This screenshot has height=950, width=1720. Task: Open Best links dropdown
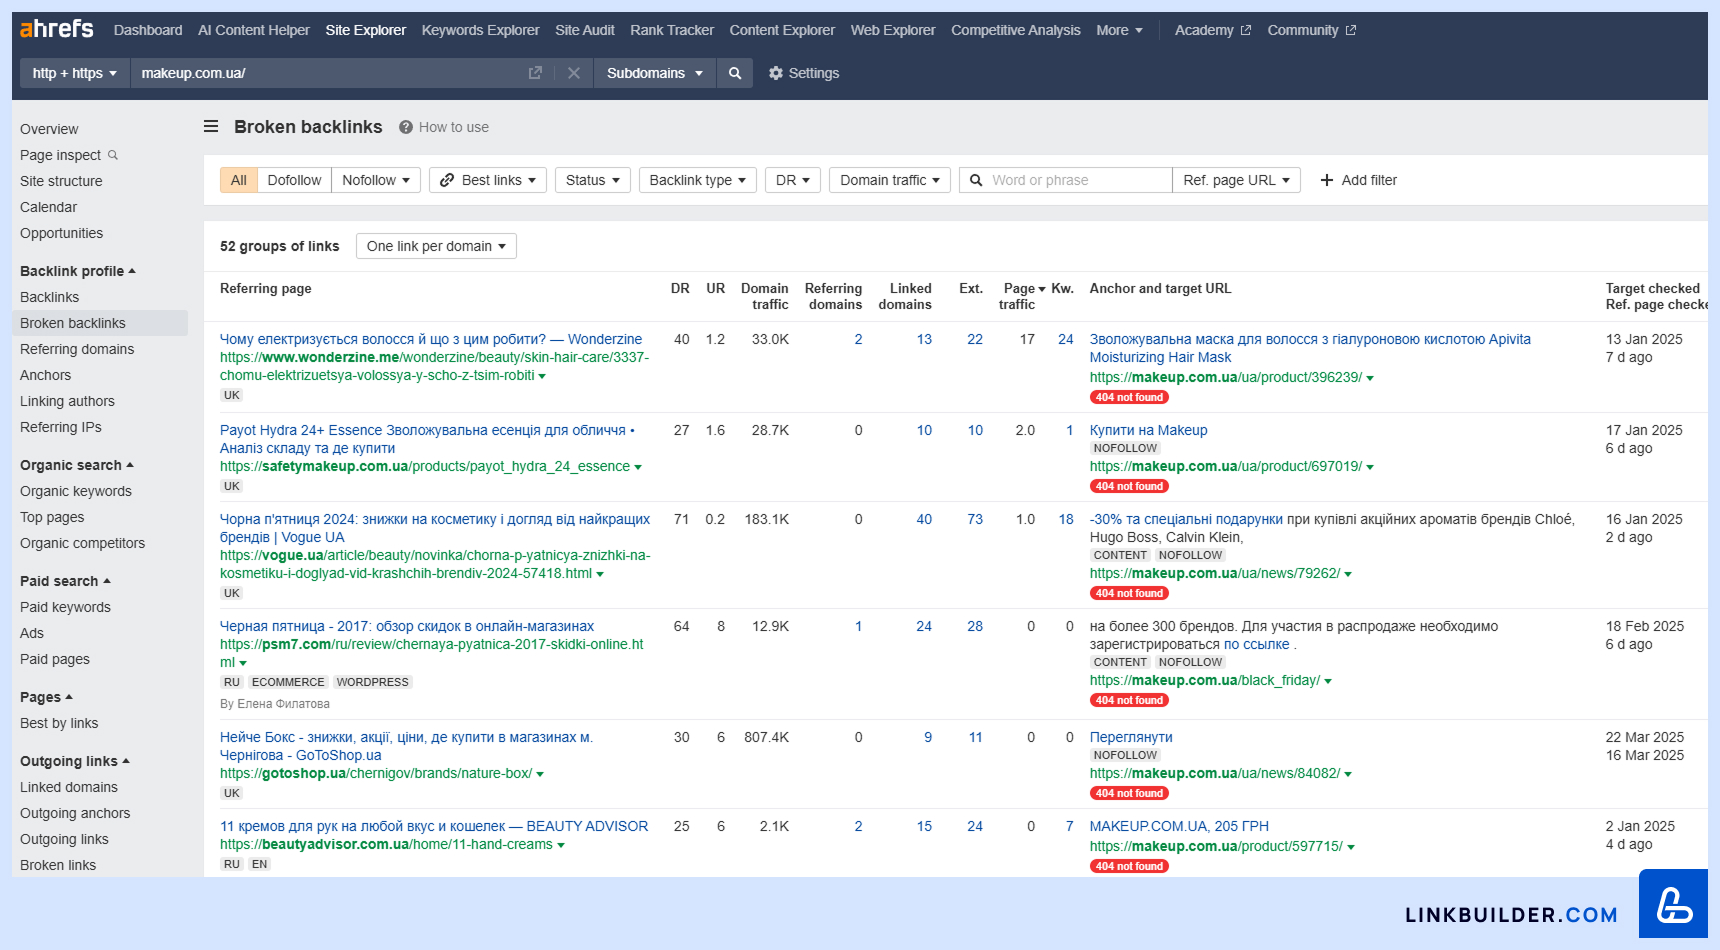(x=488, y=180)
